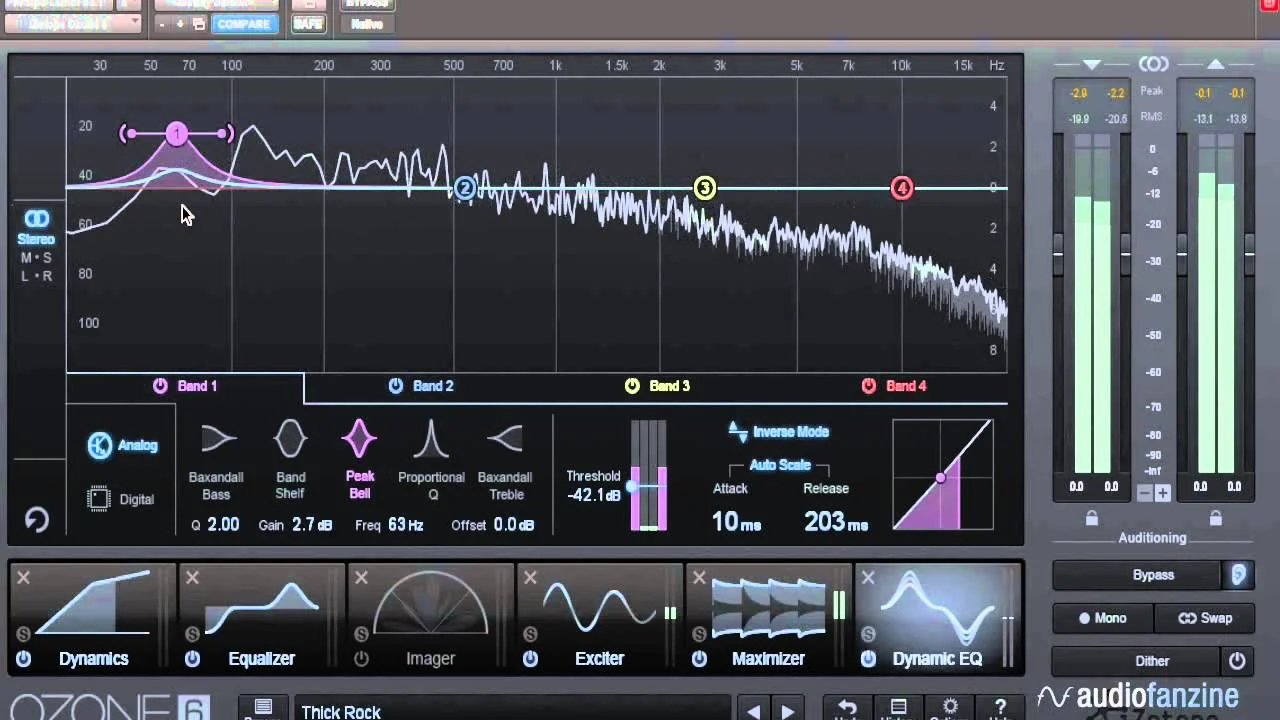1280x720 pixels.
Task: Open the Help question mark button
Action: (1000, 709)
